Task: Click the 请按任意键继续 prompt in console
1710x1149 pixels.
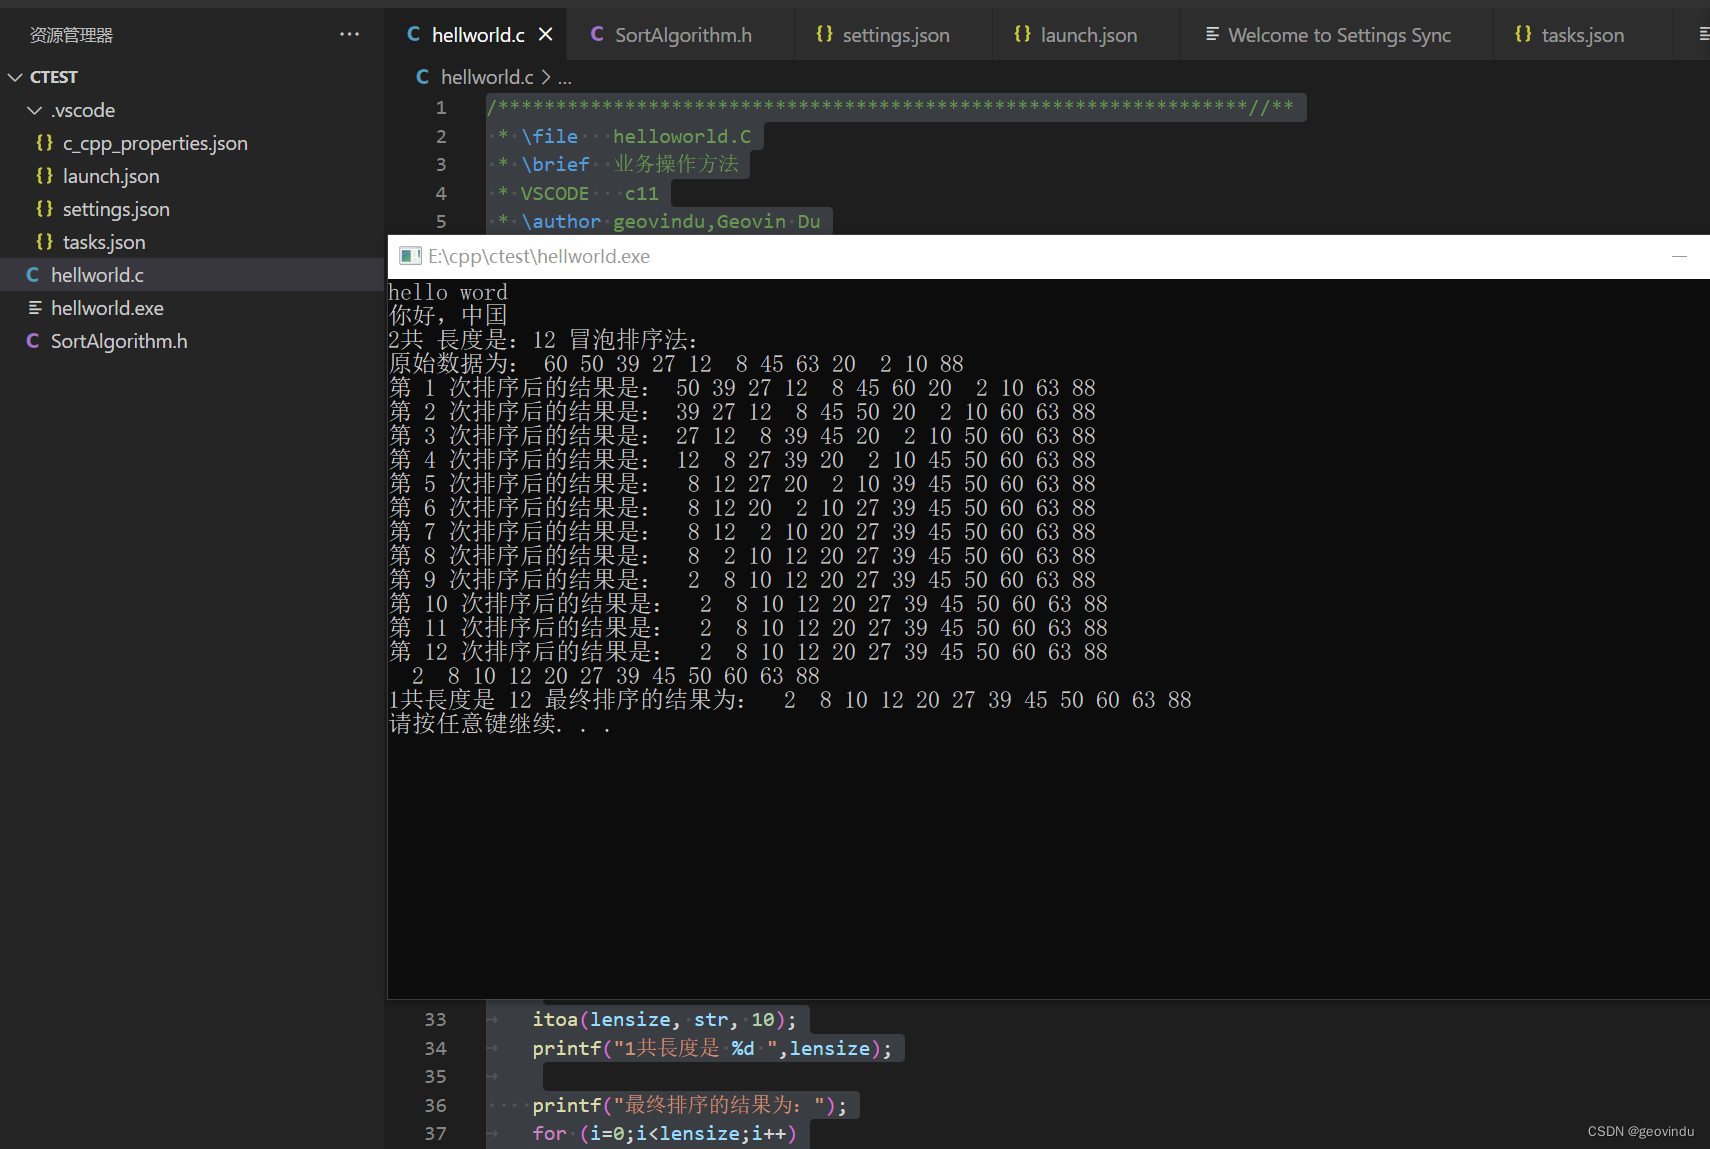Action: point(499,723)
